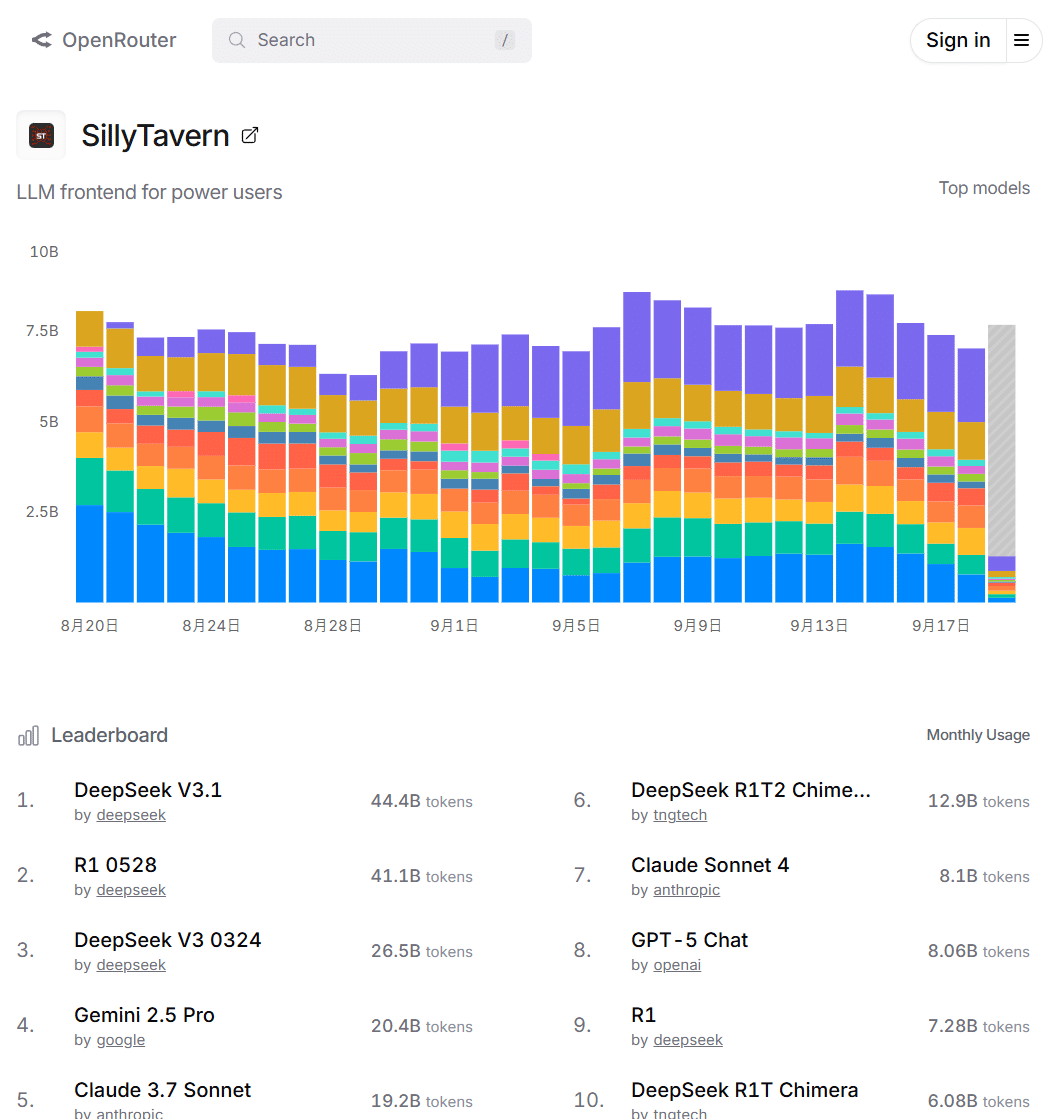Open the DeepSeek V3.1 model page
1060x1119 pixels.
pyautogui.click(x=148, y=790)
